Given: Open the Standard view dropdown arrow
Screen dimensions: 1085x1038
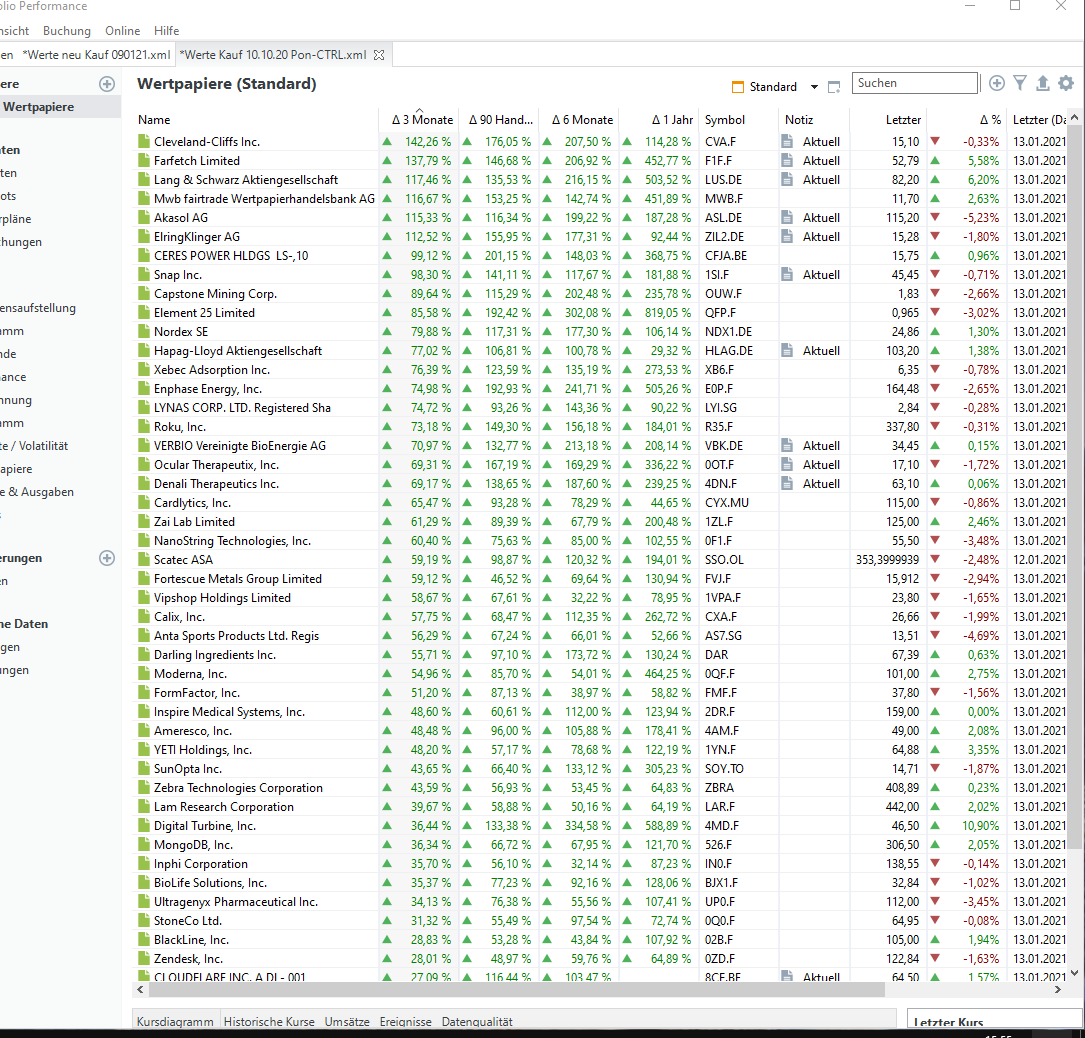Looking at the screenshot, I should (x=814, y=87).
